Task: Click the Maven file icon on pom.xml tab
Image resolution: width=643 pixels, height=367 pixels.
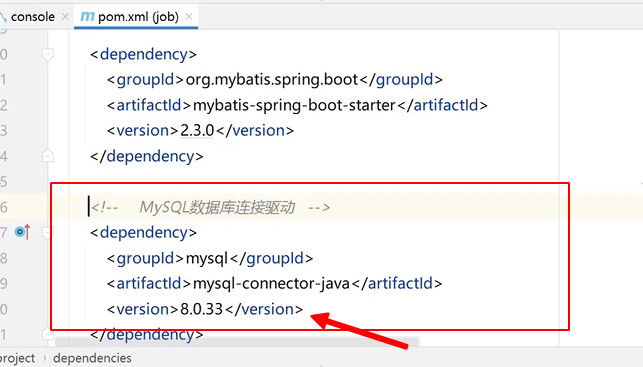Action: coord(87,16)
